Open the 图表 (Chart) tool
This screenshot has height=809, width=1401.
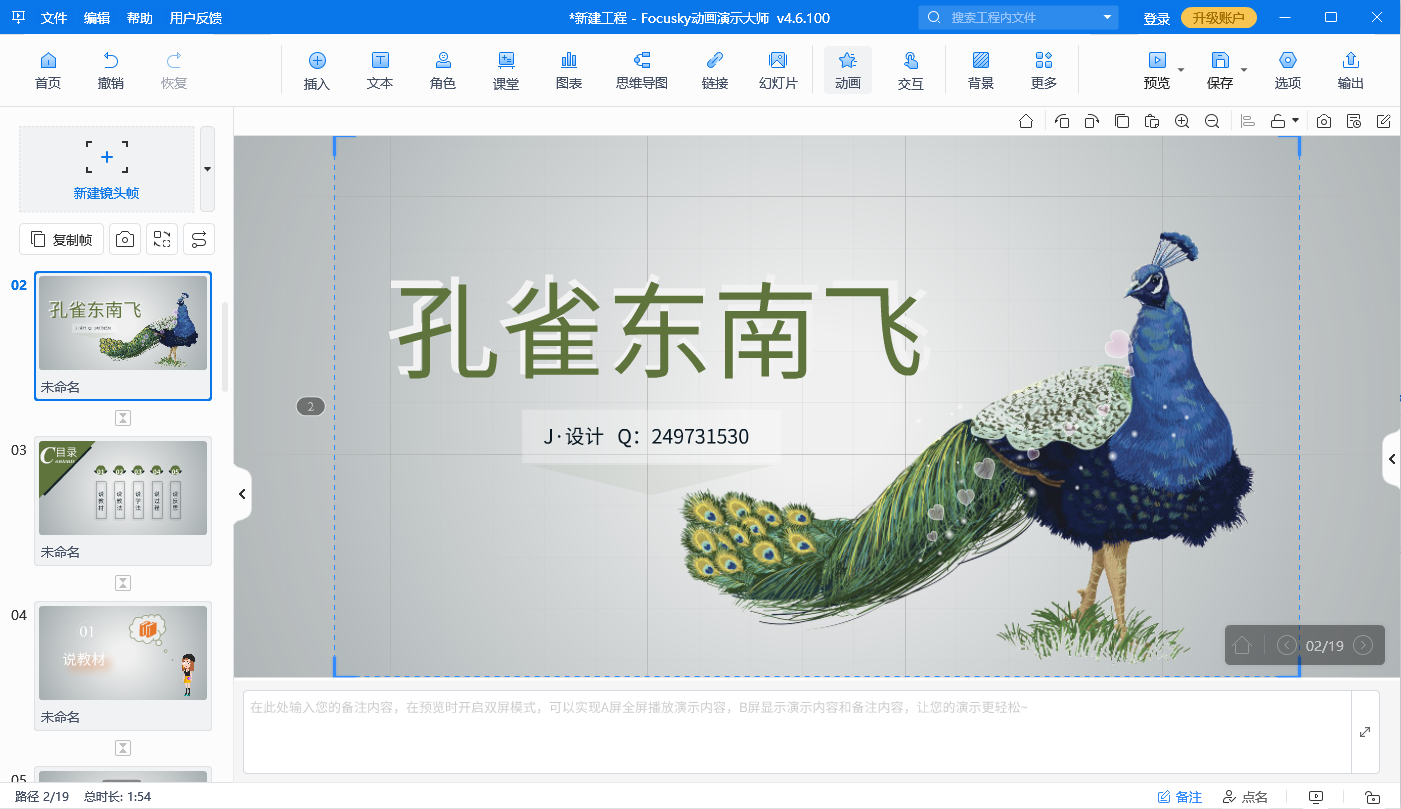tap(569, 71)
